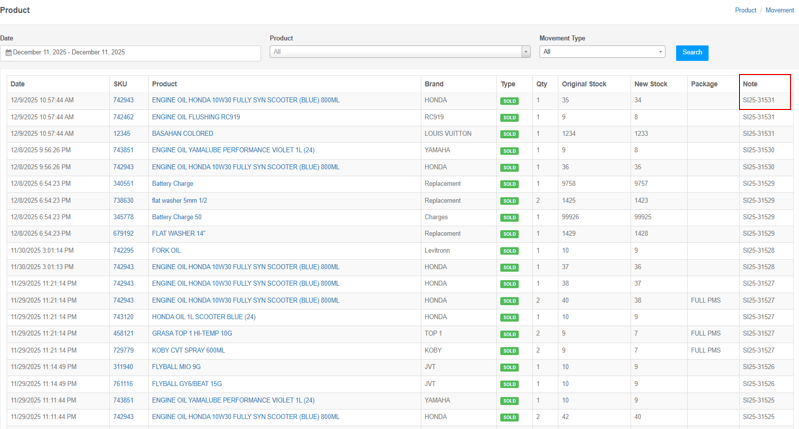
Task: Click SOLD badge in Battery Charge 50 row
Action: tap(509, 217)
